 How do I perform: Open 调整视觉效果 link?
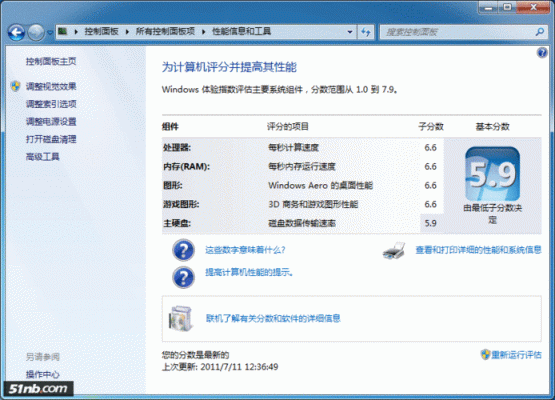coord(51,86)
